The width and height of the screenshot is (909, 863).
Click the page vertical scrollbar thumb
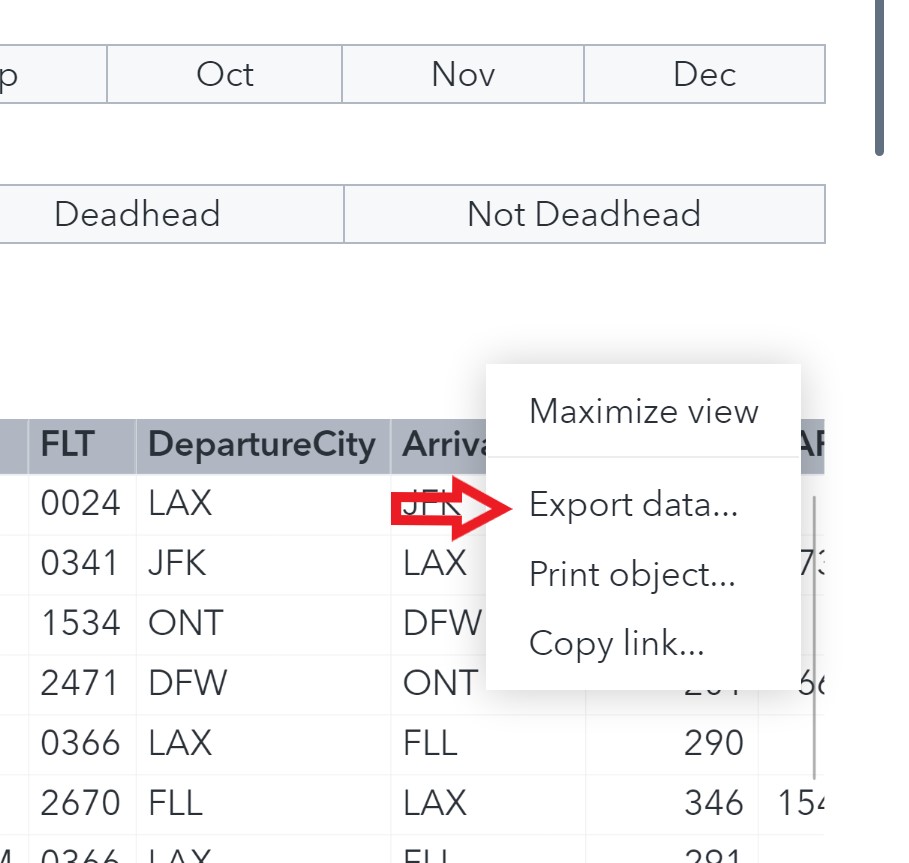(x=879, y=75)
